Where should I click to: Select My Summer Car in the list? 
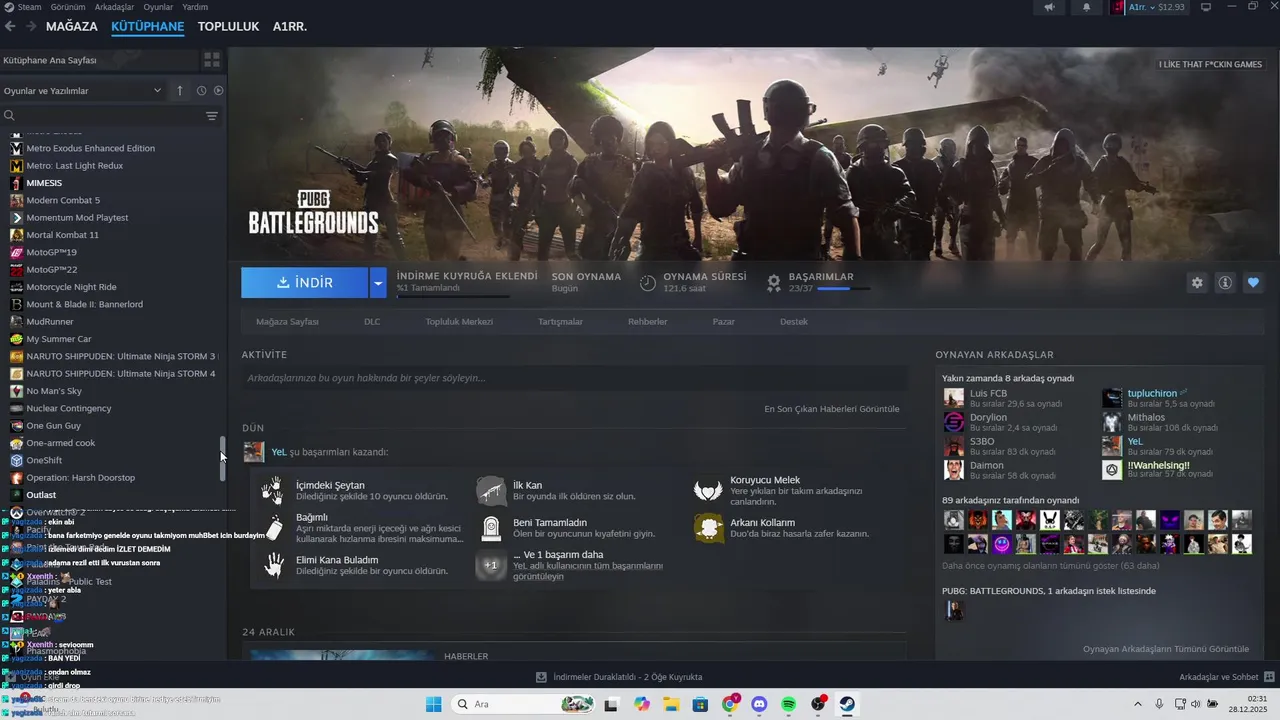58,339
